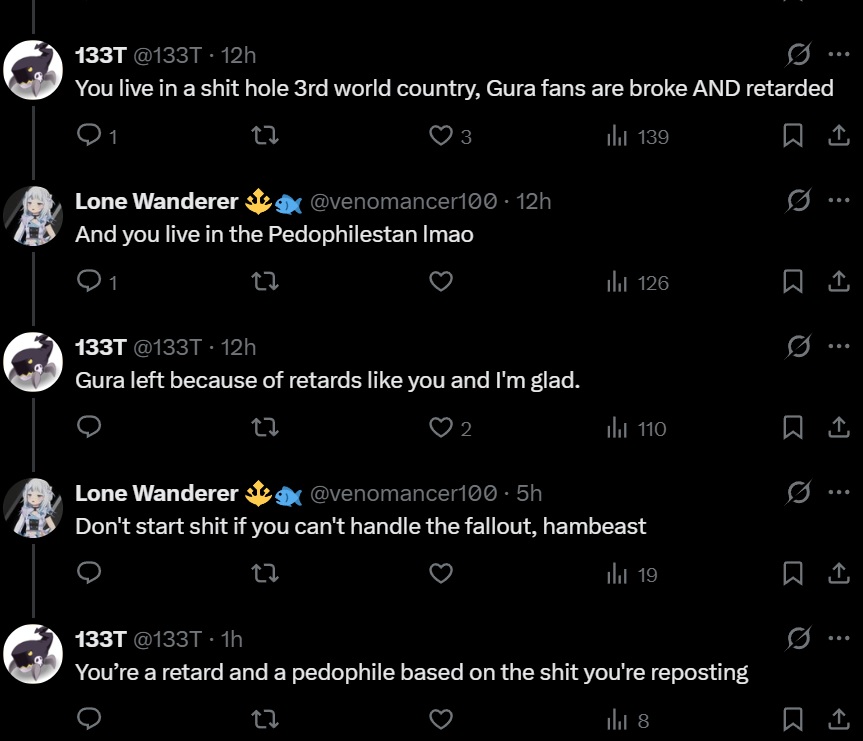Bookmark the tweet with 19 views
This screenshot has height=741, width=863.
click(x=793, y=574)
